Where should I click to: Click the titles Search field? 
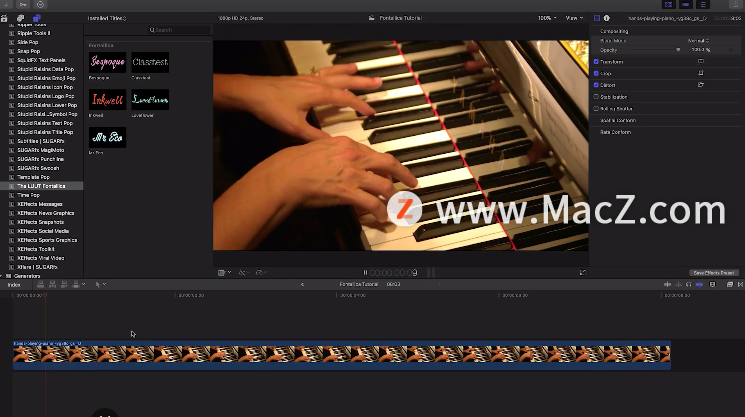tap(179, 30)
